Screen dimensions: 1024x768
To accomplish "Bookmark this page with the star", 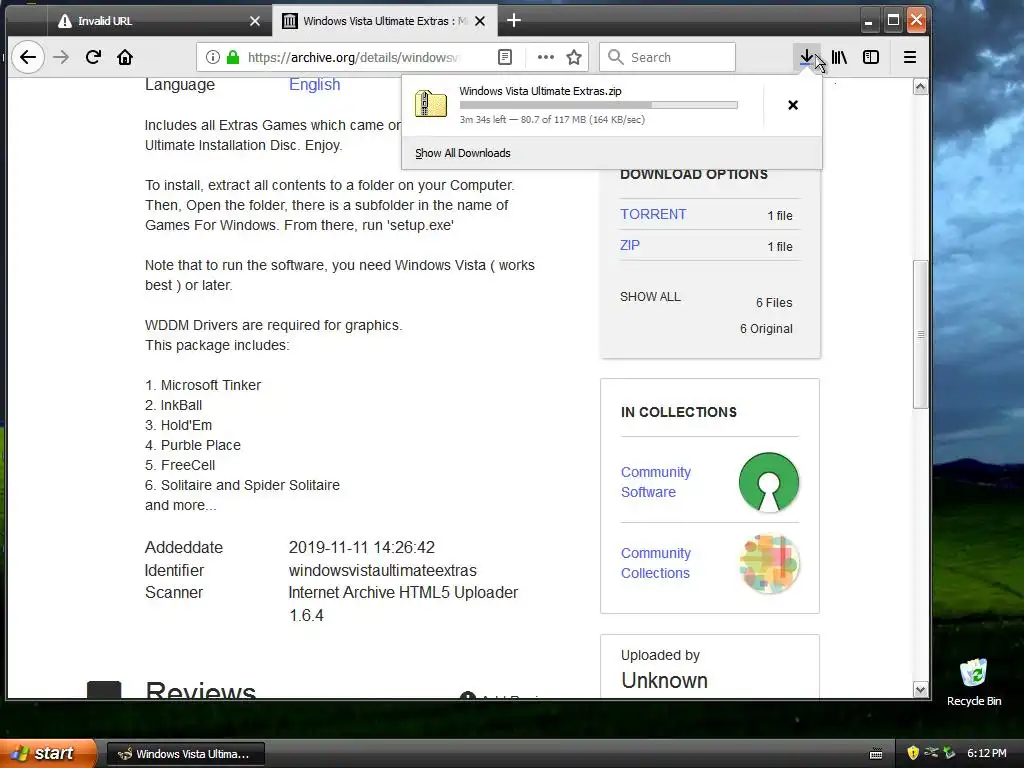I will pyautogui.click(x=574, y=57).
